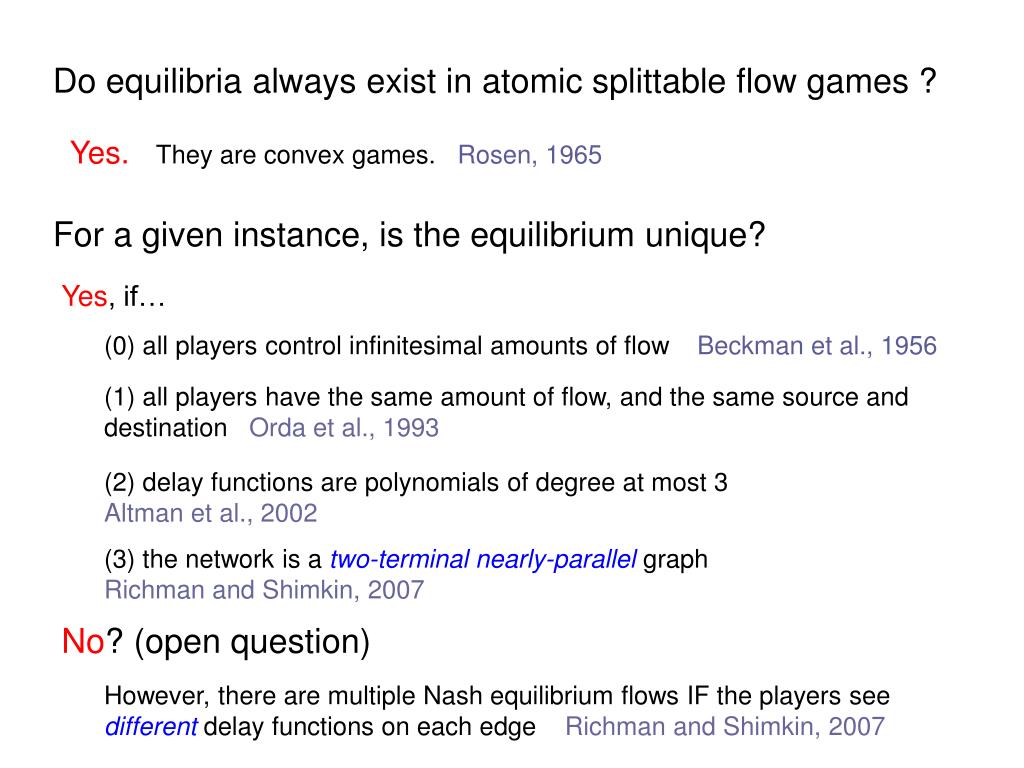Click the red Yes. answer text
This screenshot has width=1024, height=768.
point(99,153)
